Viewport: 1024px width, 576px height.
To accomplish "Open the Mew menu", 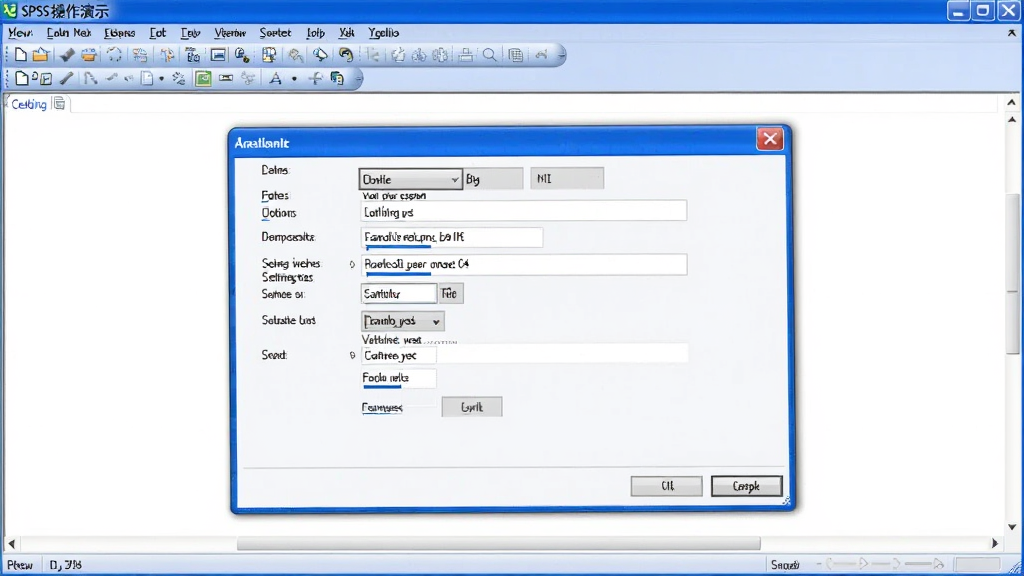I will click(x=20, y=33).
